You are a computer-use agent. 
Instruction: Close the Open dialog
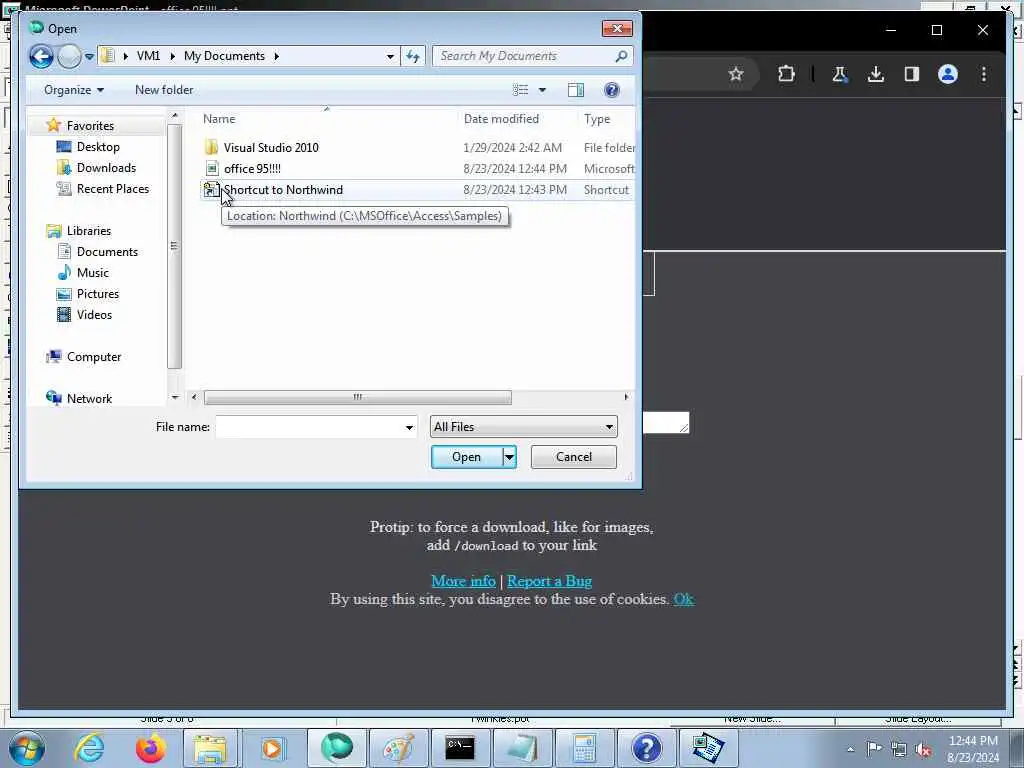pos(617,29)
